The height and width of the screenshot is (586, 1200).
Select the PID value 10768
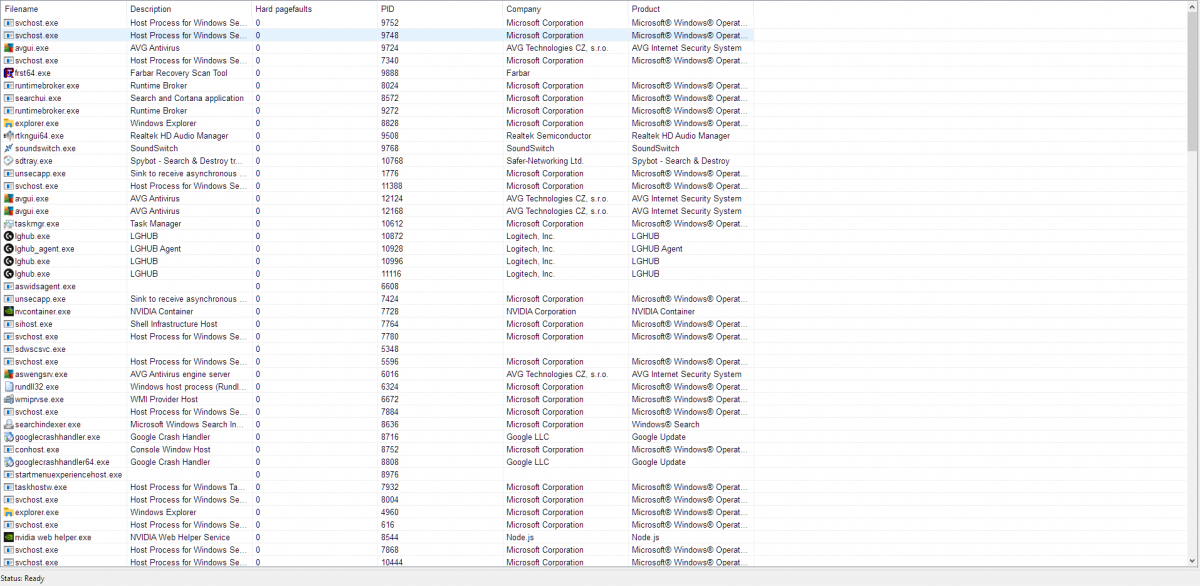pyautogui.click(x=392, y=161)
